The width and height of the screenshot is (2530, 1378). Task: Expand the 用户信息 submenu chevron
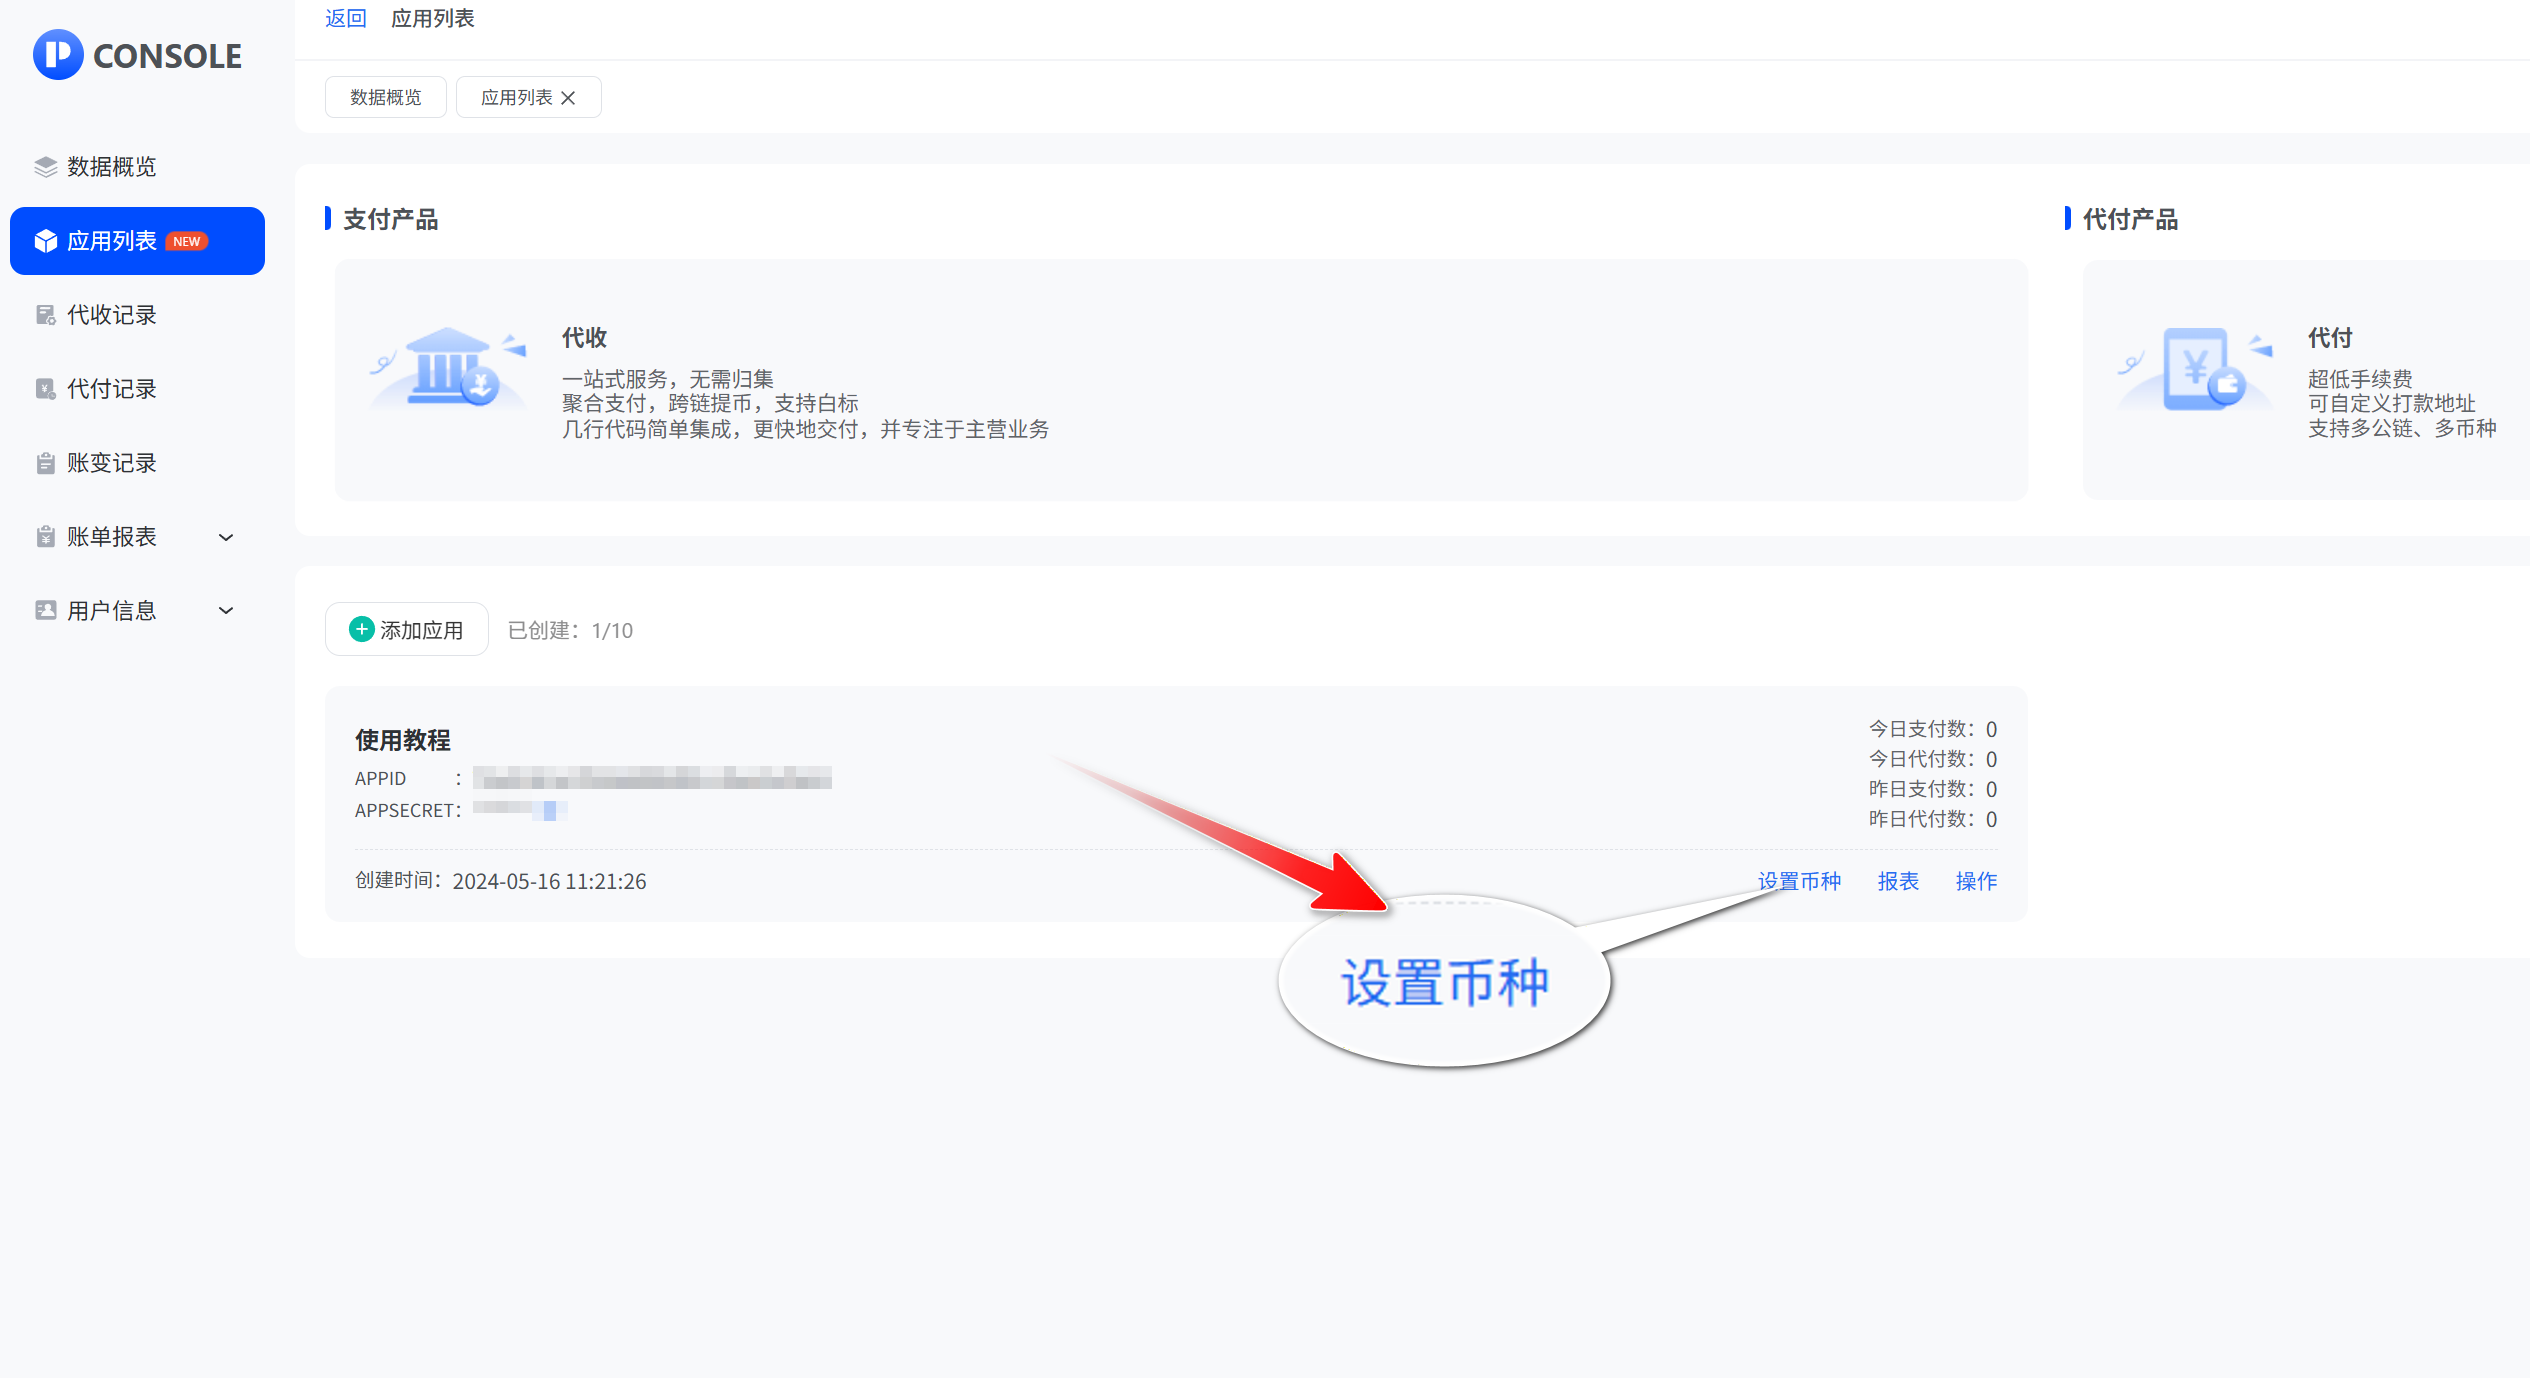[226, 610]
